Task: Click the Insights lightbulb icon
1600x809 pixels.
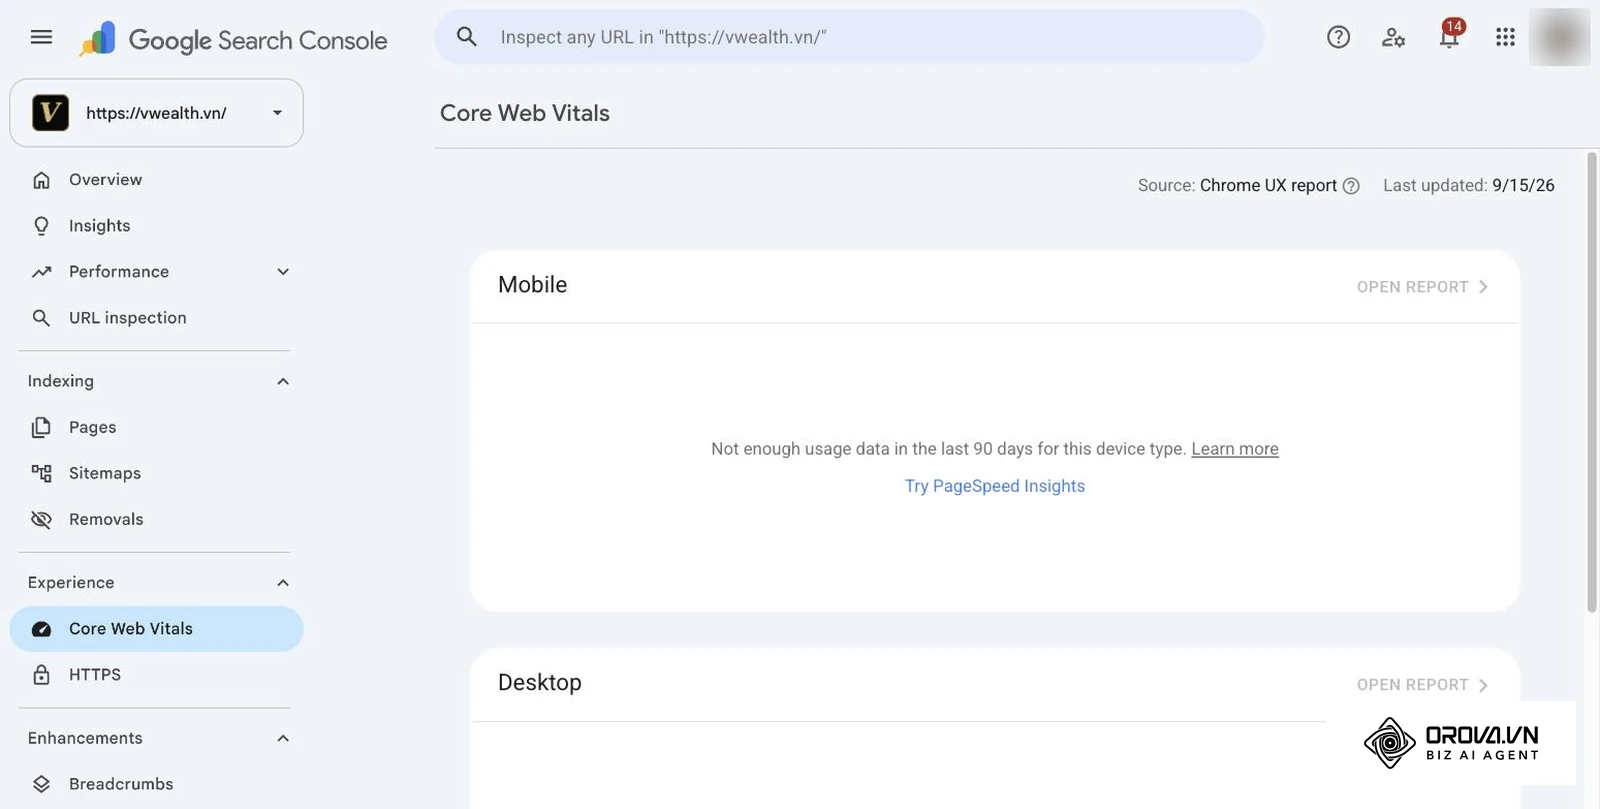Action: tap(41, 226)
